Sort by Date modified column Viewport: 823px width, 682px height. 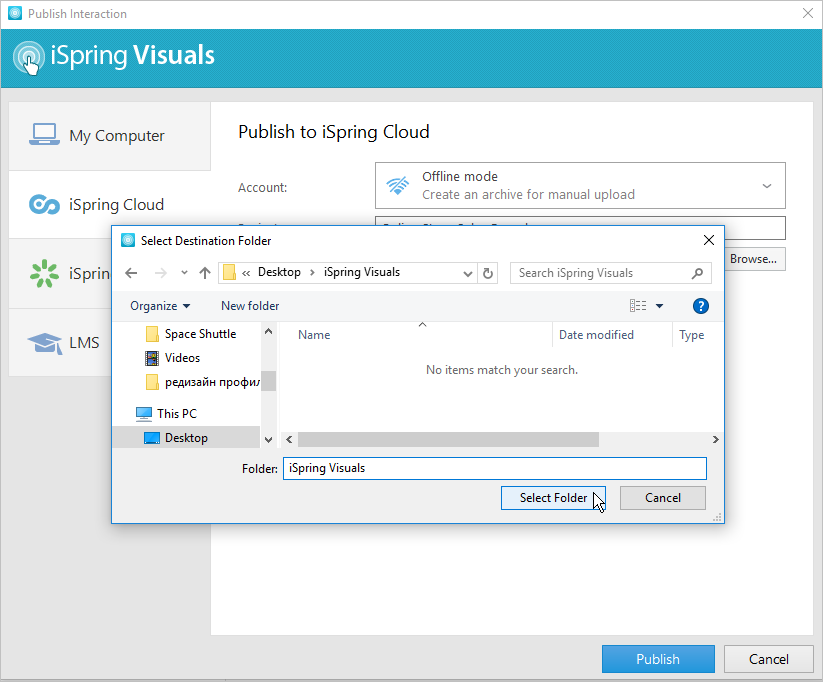click(x=596, y=335)
